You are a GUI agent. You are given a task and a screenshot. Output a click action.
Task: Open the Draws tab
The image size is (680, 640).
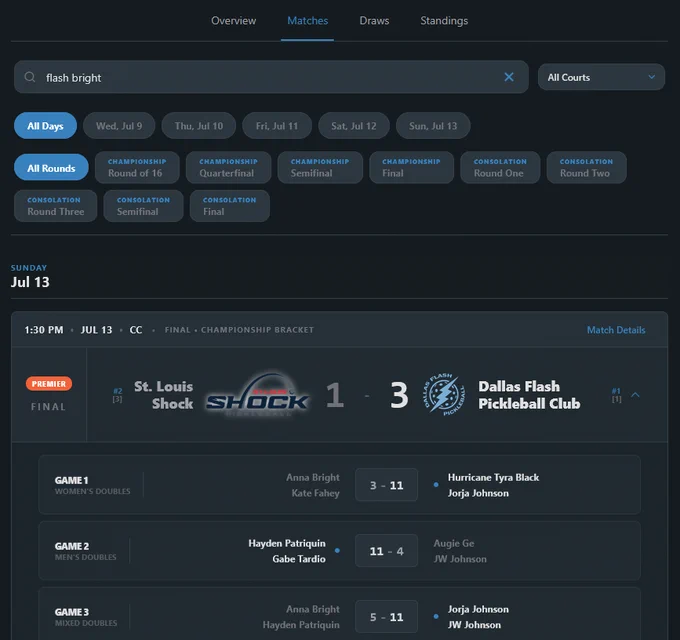pyautogui.click(x=374, y=21)
